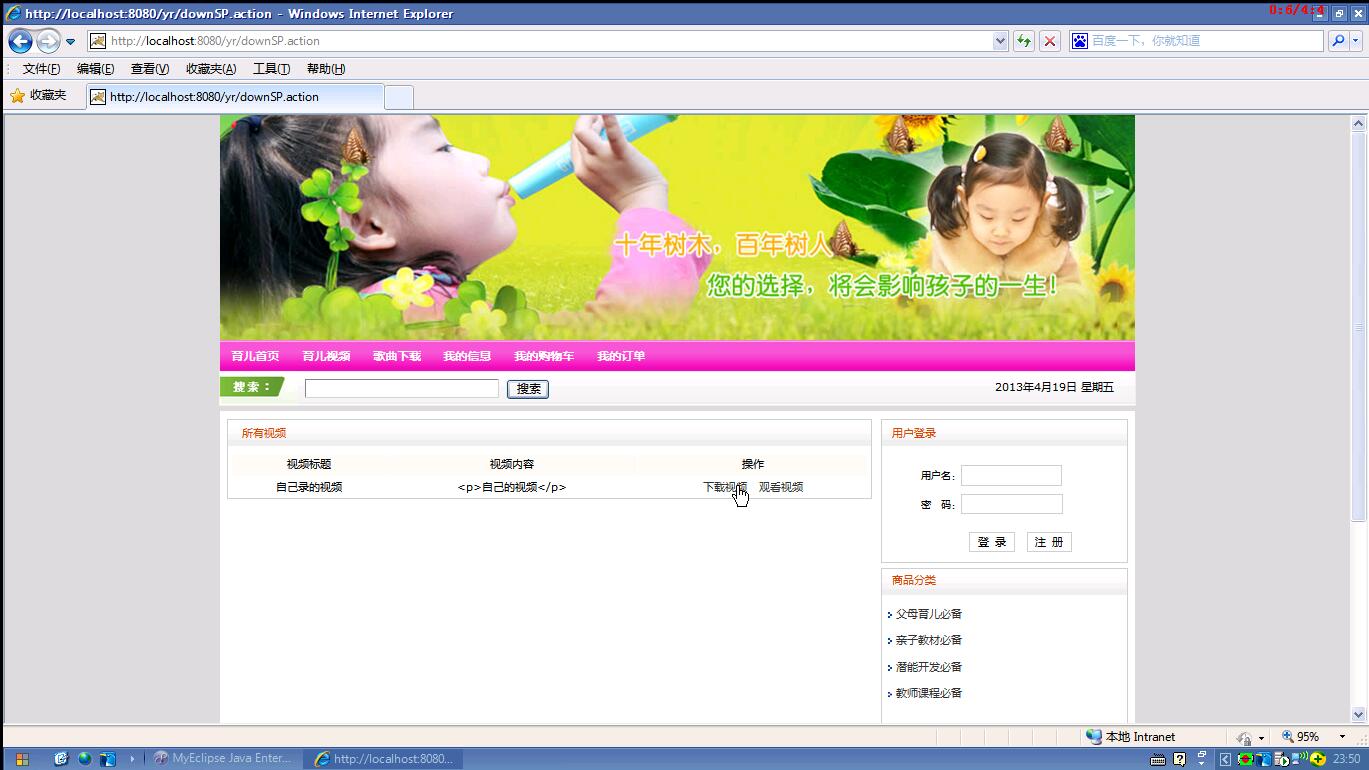Open the 工具(T) menu
The height and width of the screenshot is (770, 1369).
tap(271, 69)
